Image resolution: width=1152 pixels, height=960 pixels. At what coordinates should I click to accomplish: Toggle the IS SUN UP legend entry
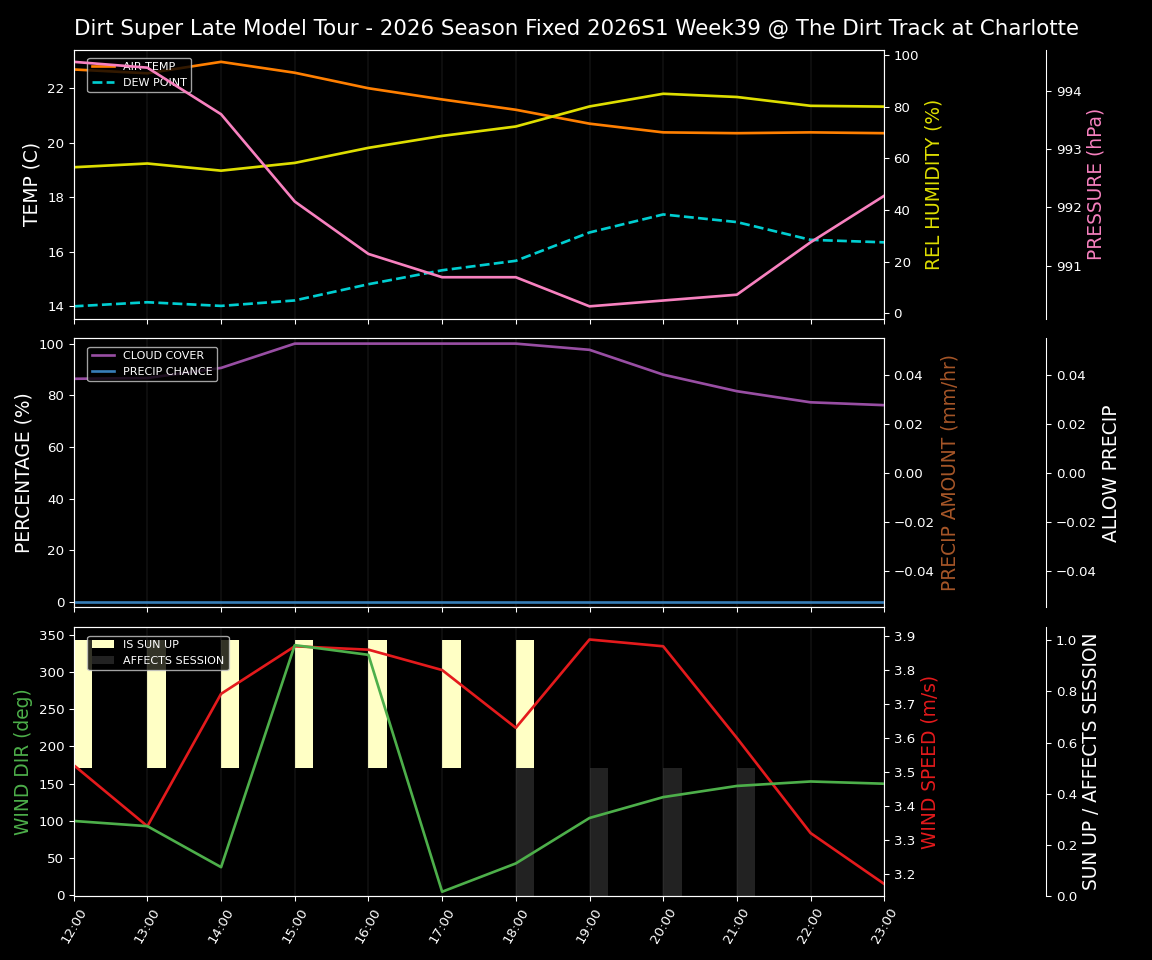pyautogui.click(x=150, y=644)
